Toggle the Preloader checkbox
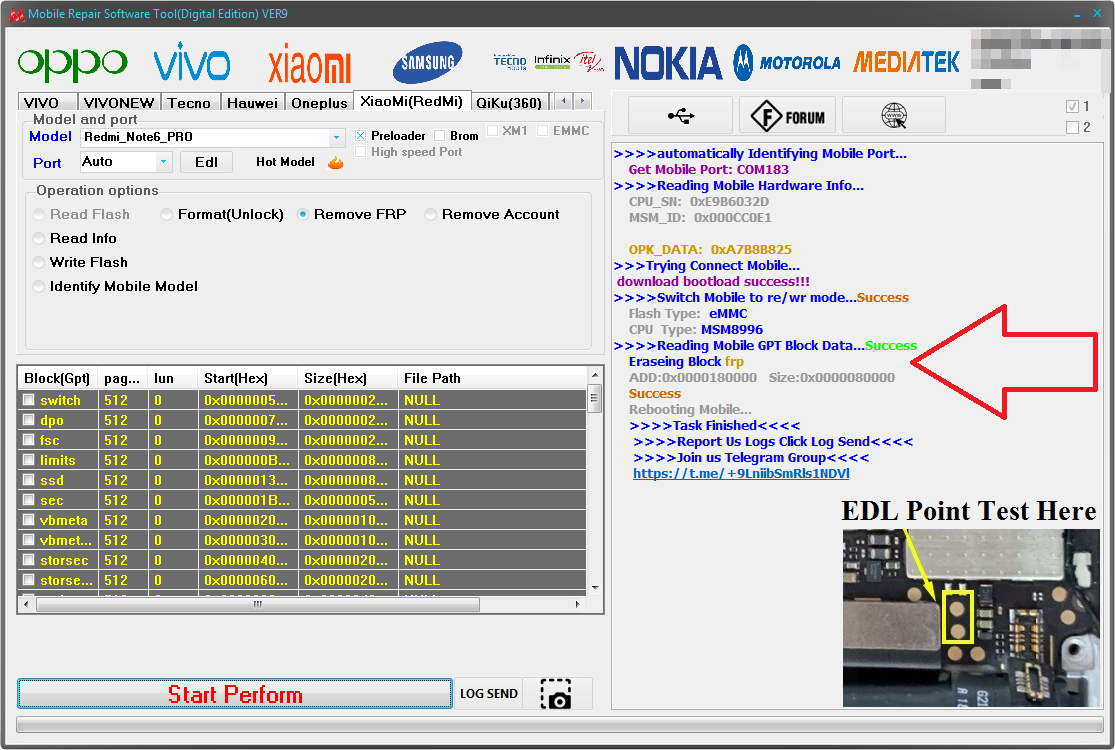1115x750 pixels. coord(361,136)
